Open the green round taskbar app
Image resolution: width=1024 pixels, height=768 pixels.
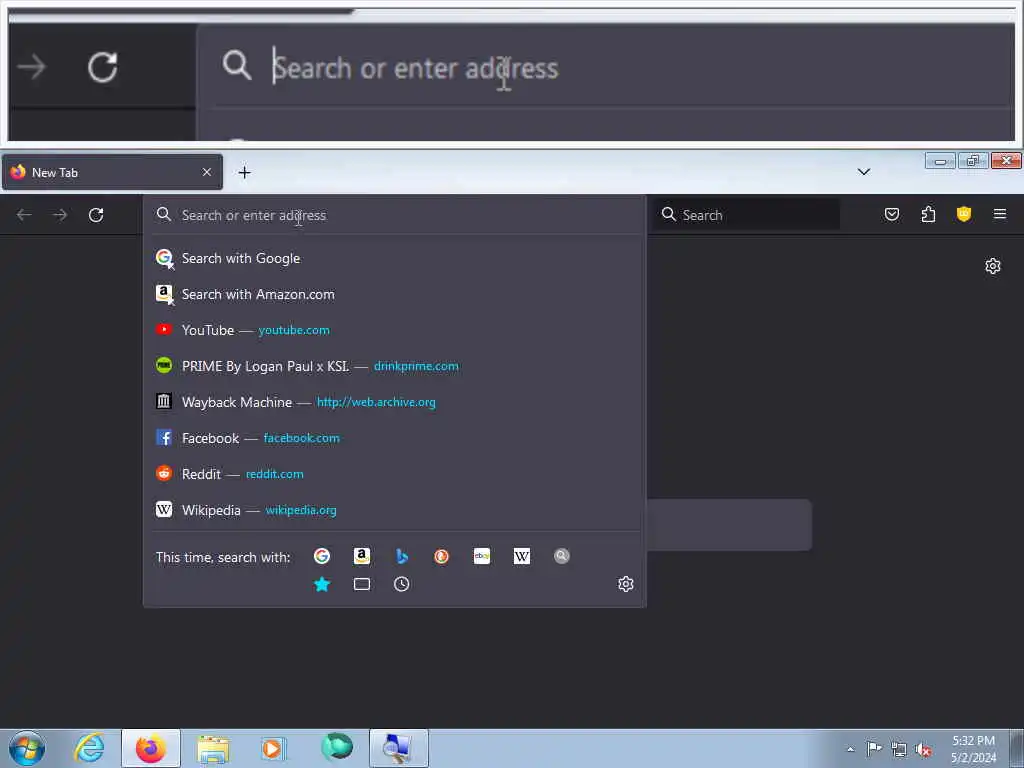tap(336, 748)
